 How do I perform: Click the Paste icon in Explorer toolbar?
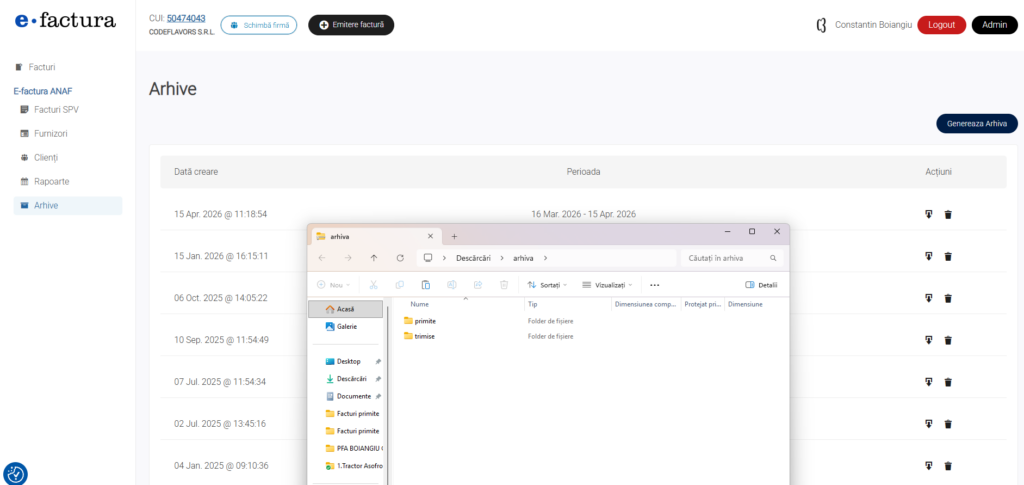[x=425, y=285]
